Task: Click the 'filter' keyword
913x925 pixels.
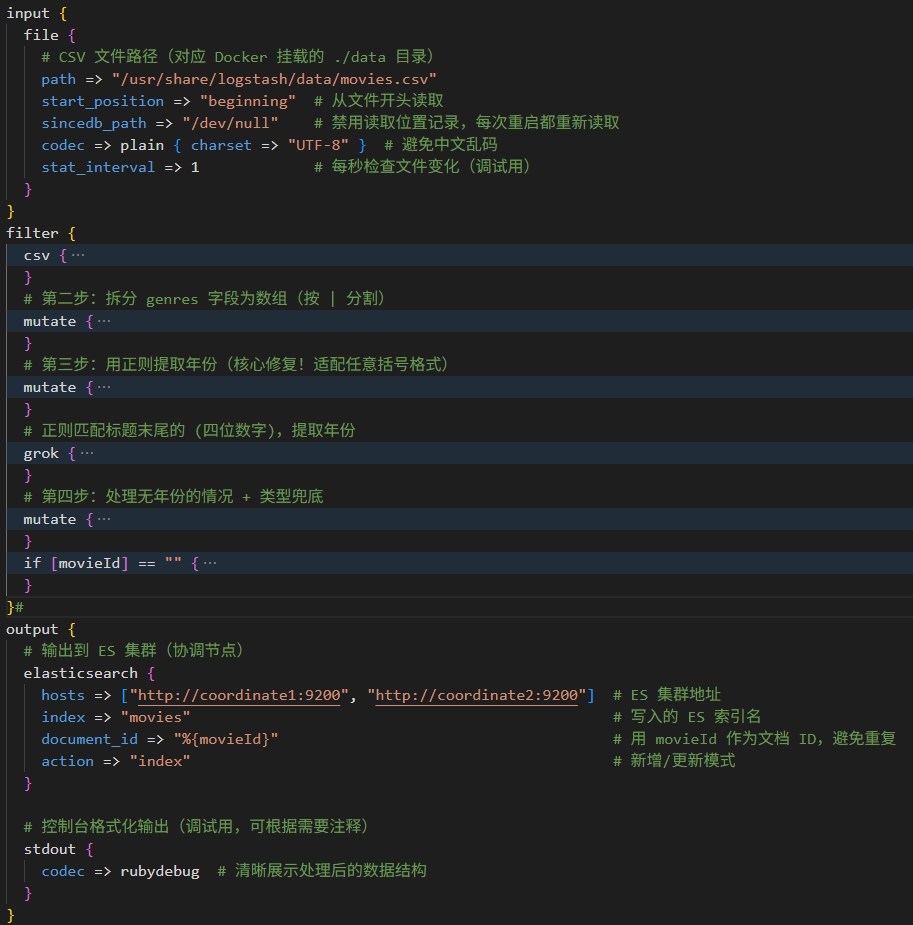Action: (x=32, y=234)
